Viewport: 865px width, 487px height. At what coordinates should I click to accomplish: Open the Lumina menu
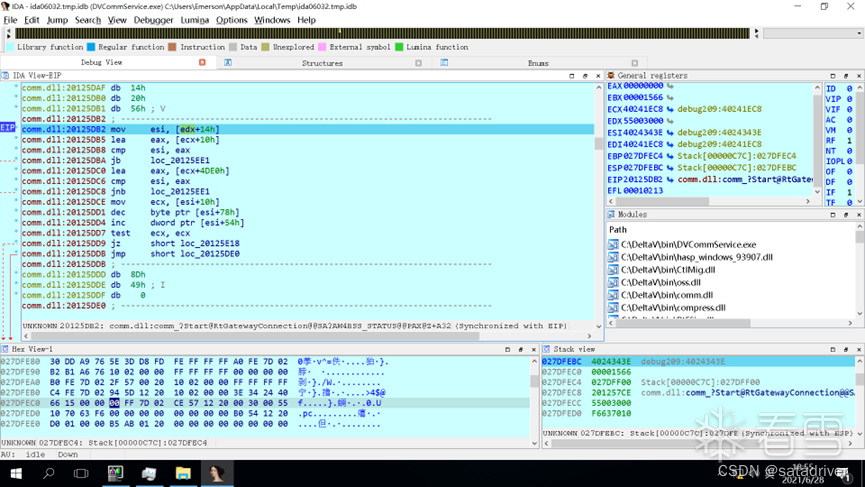tap(194, 20)
